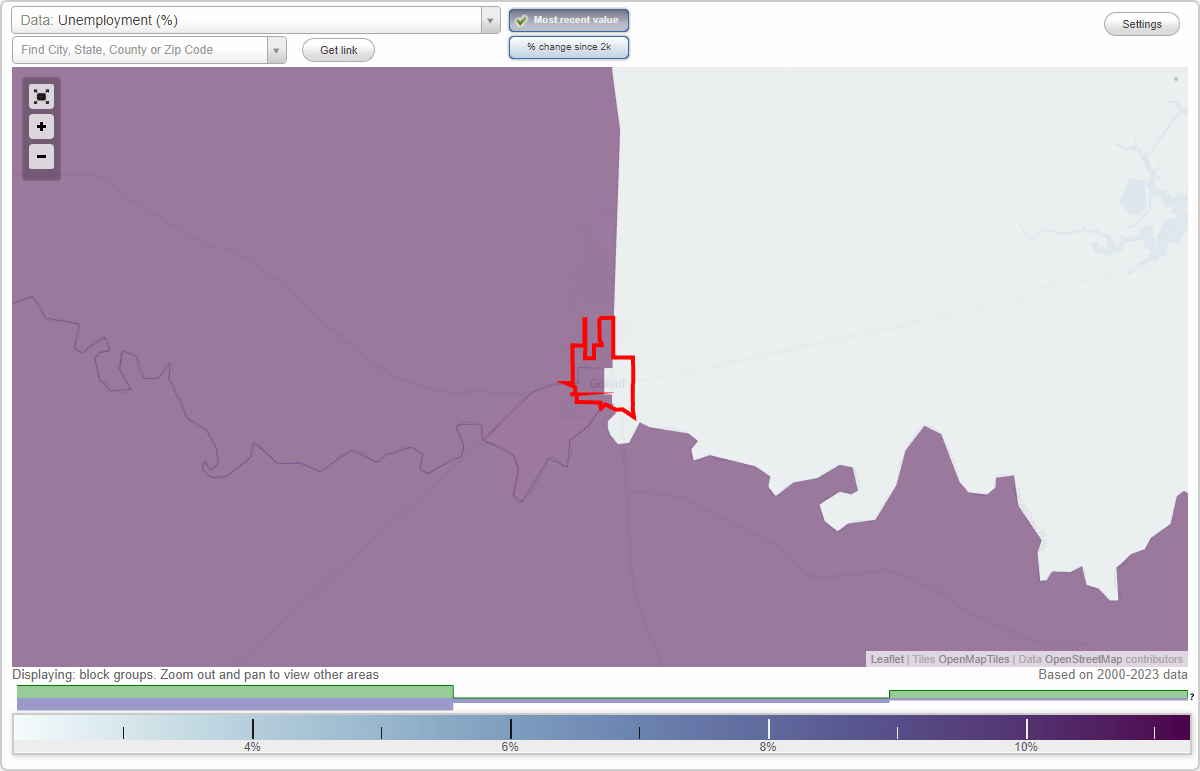The image size is (1200, 771).
Task: Switch to % change since 2k
Action: (569, 47)
